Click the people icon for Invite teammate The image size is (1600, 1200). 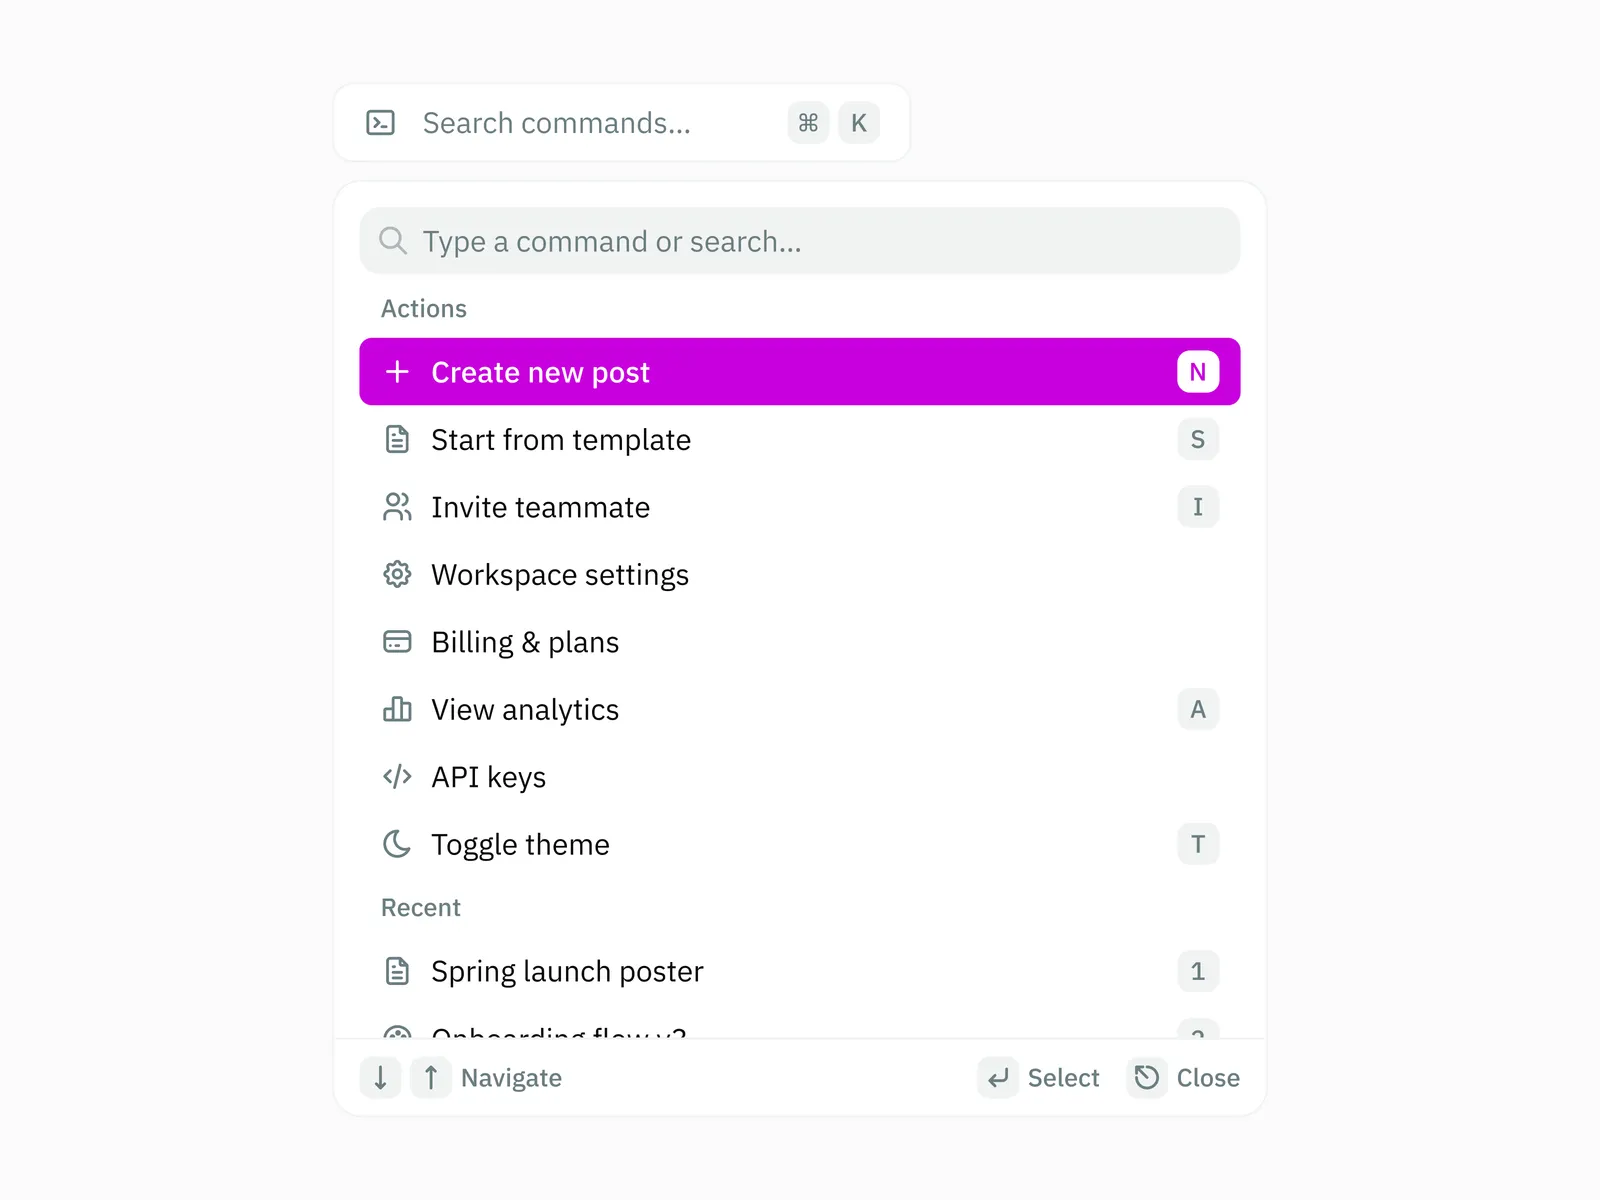coord(397,507)
